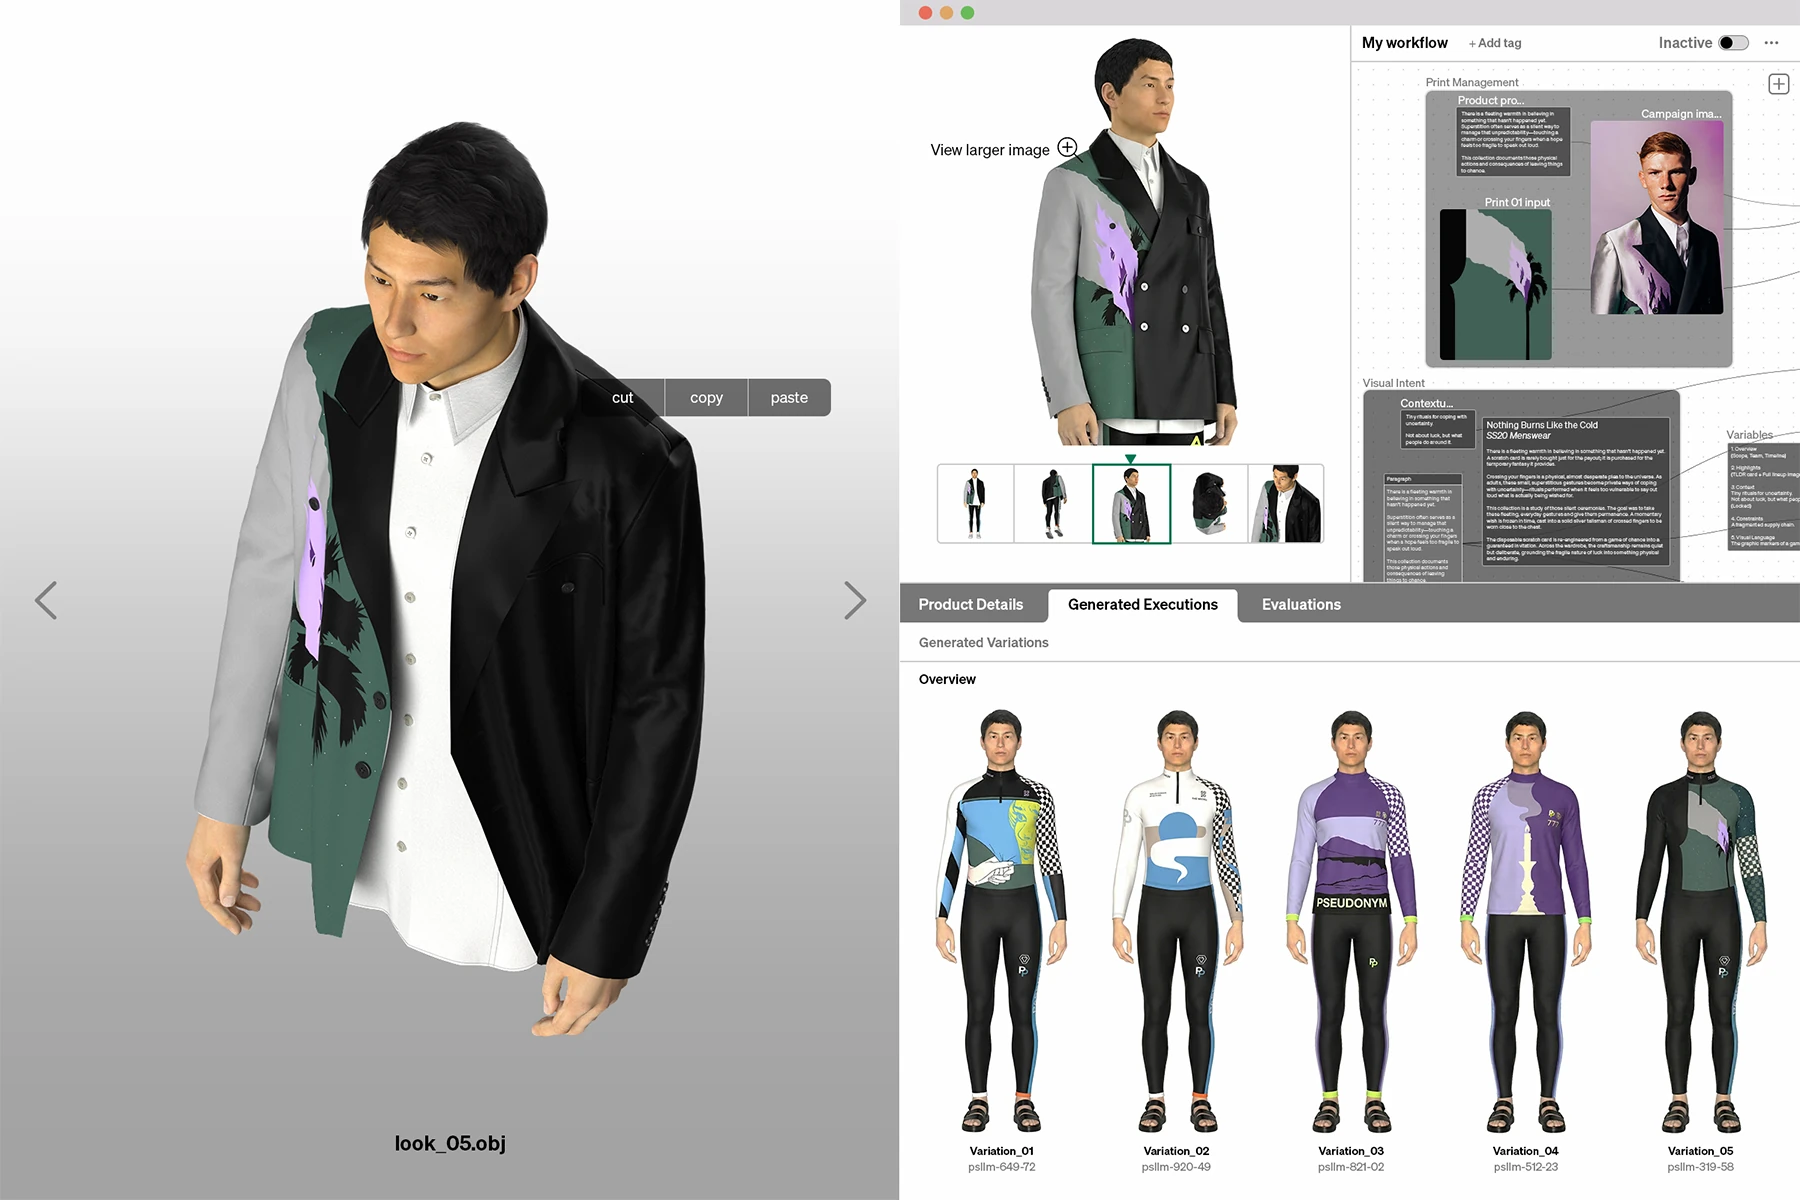Select the second full-body back view thumbnail
Screen dimensions: 1800x1200
click(x=1052, y=504)
